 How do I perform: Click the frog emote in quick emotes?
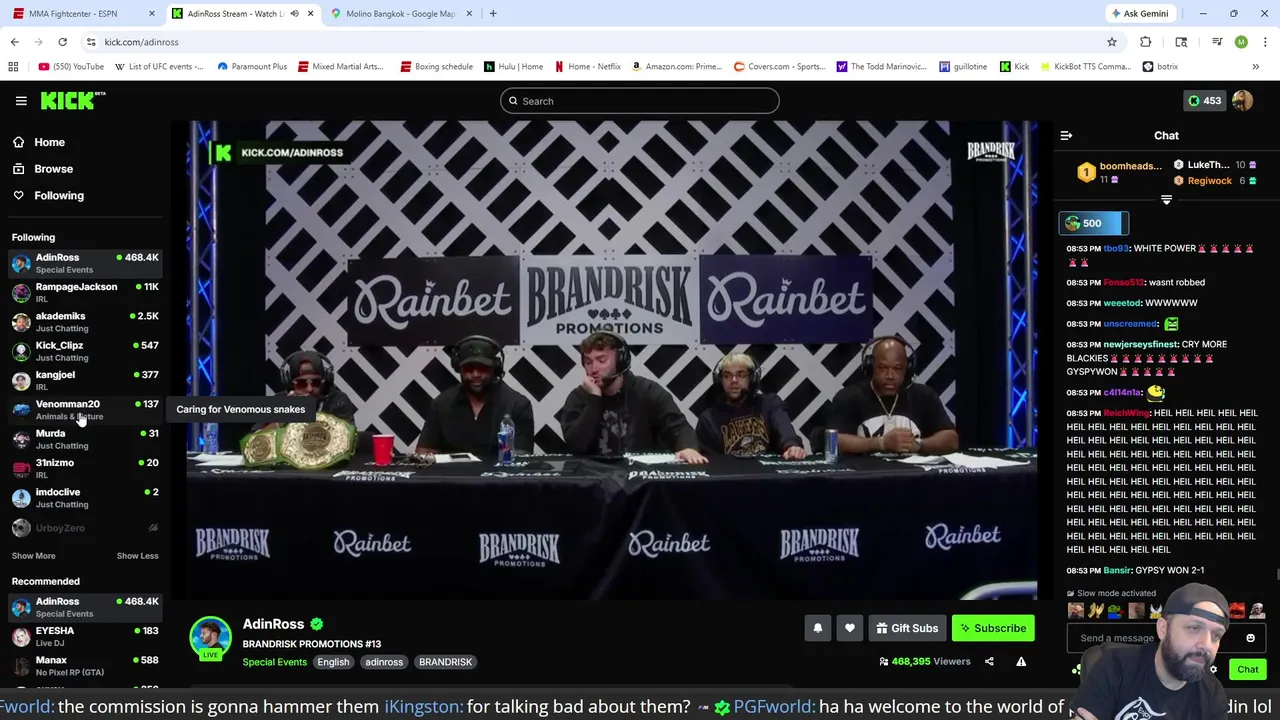coord(1116,610)
